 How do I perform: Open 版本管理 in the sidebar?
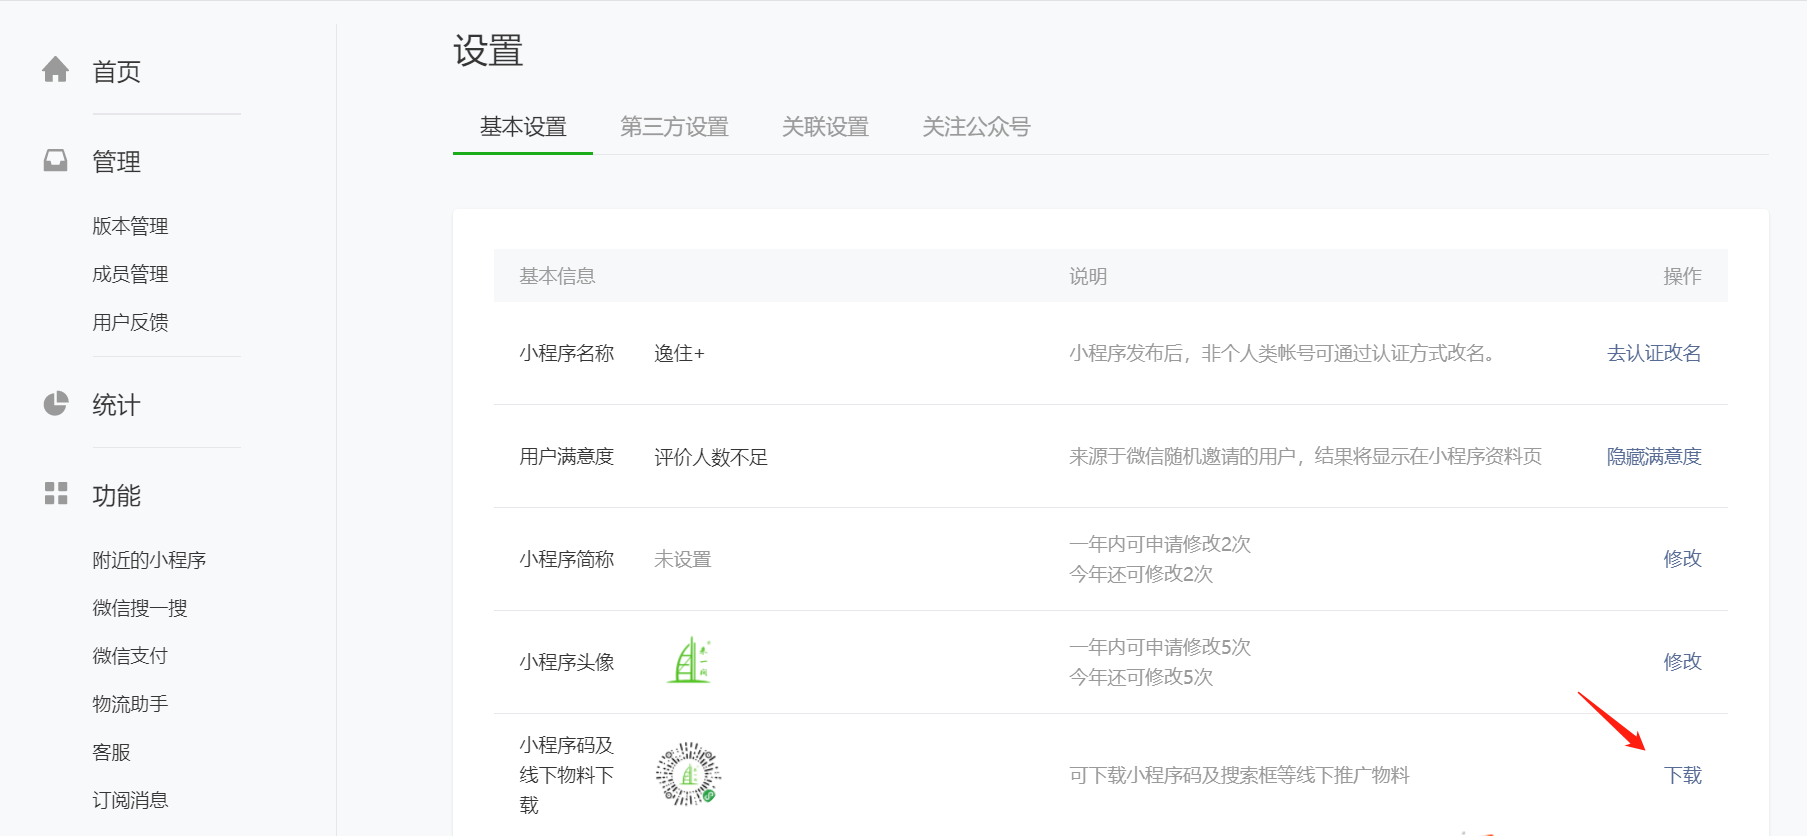click(130, 226)
